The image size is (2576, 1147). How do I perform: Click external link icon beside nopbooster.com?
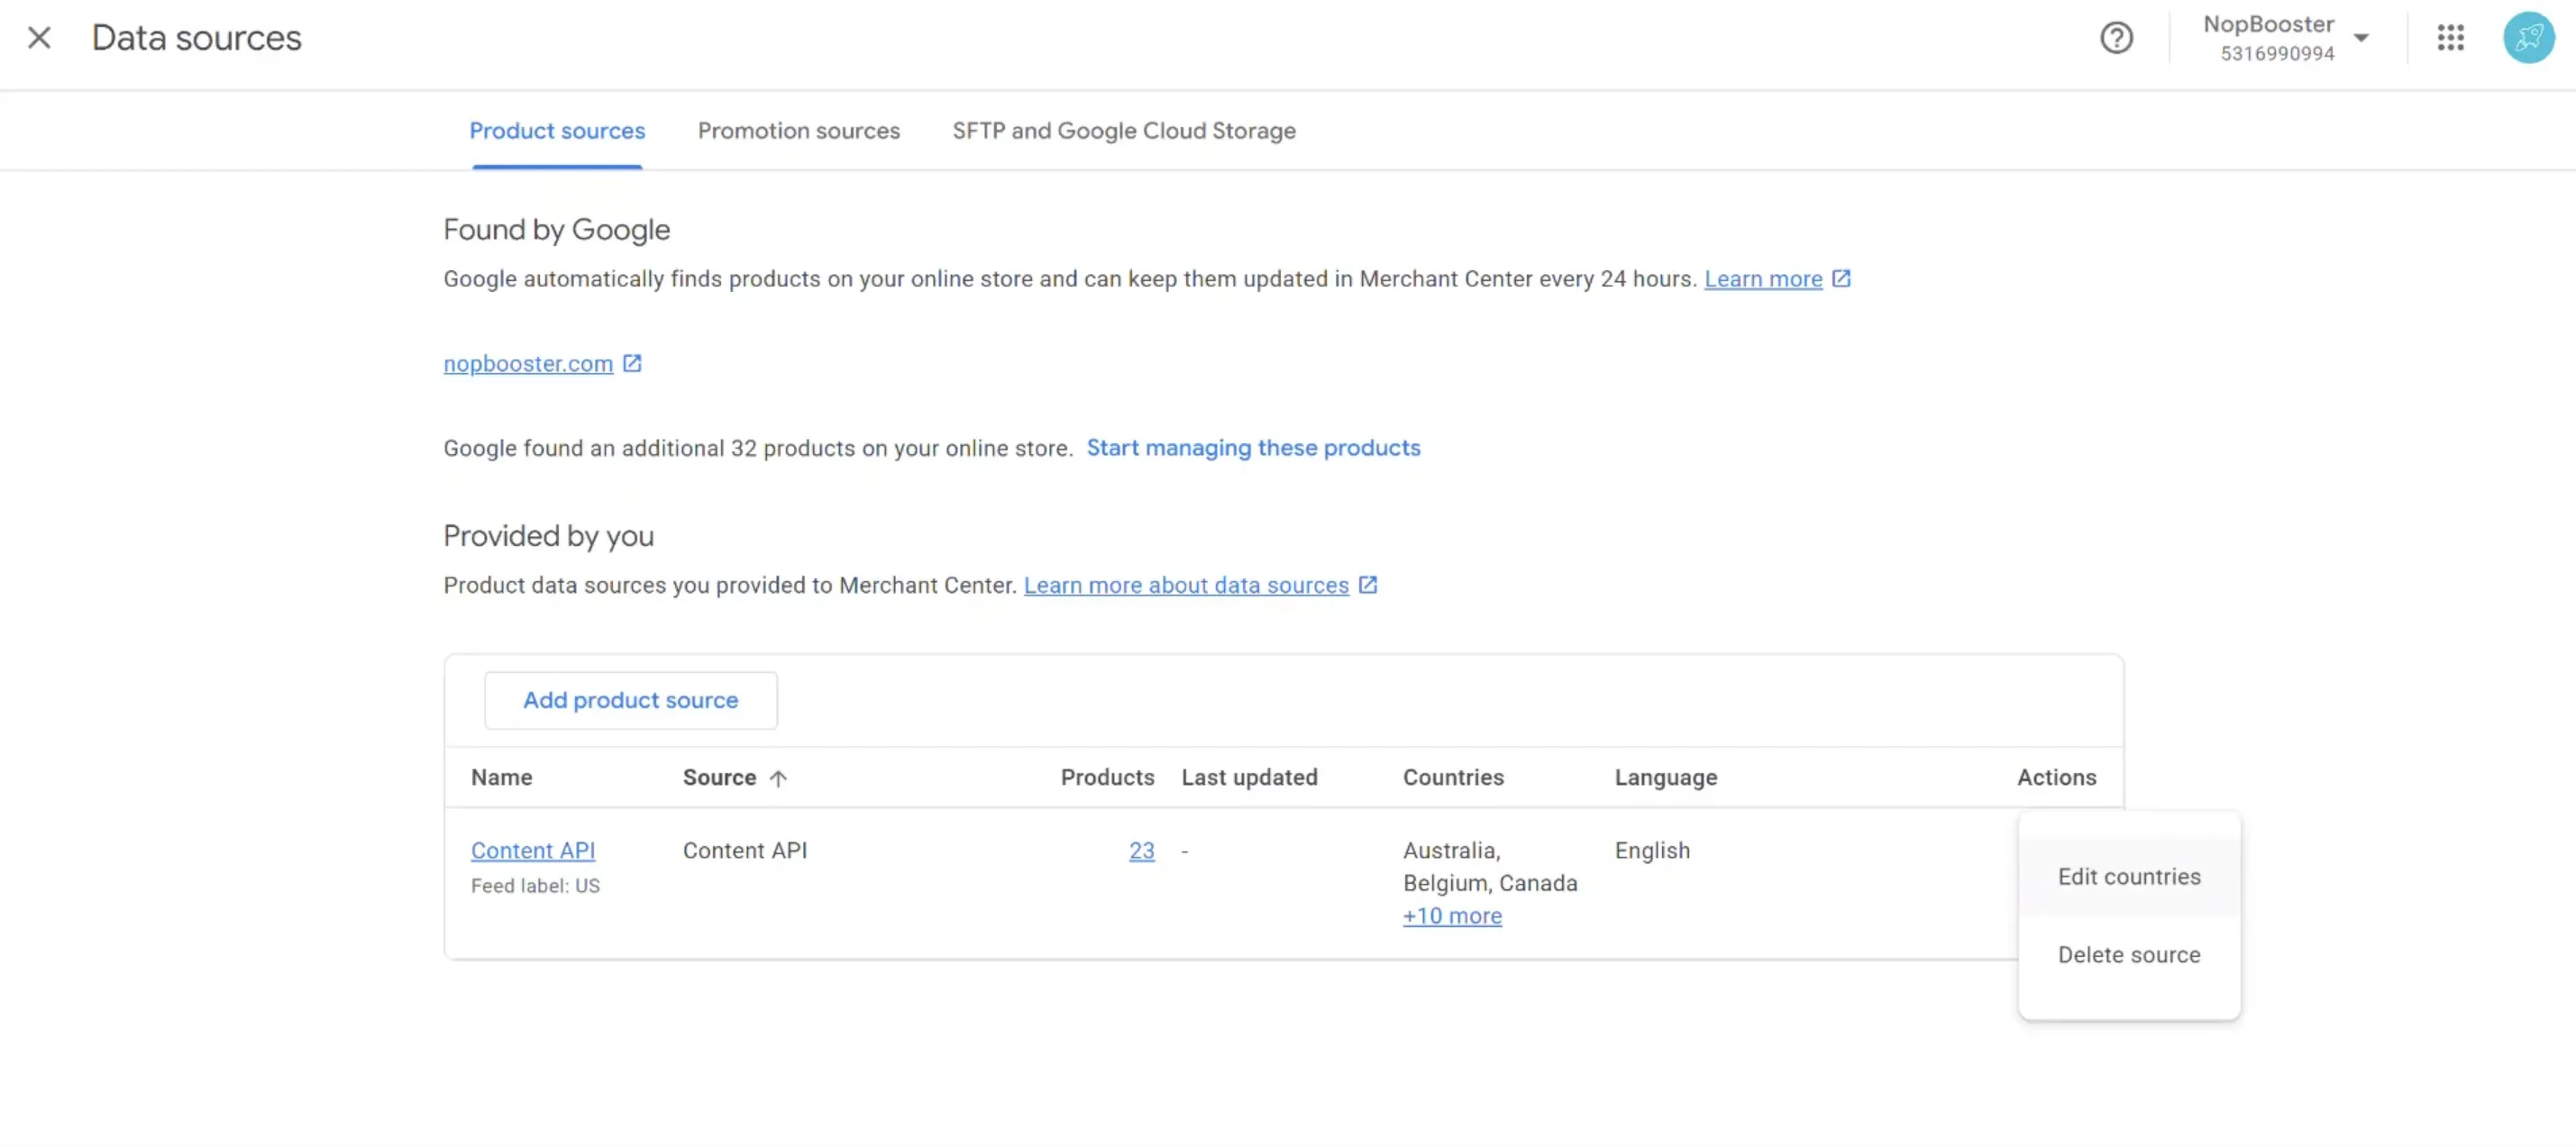[x=632, y=363]
